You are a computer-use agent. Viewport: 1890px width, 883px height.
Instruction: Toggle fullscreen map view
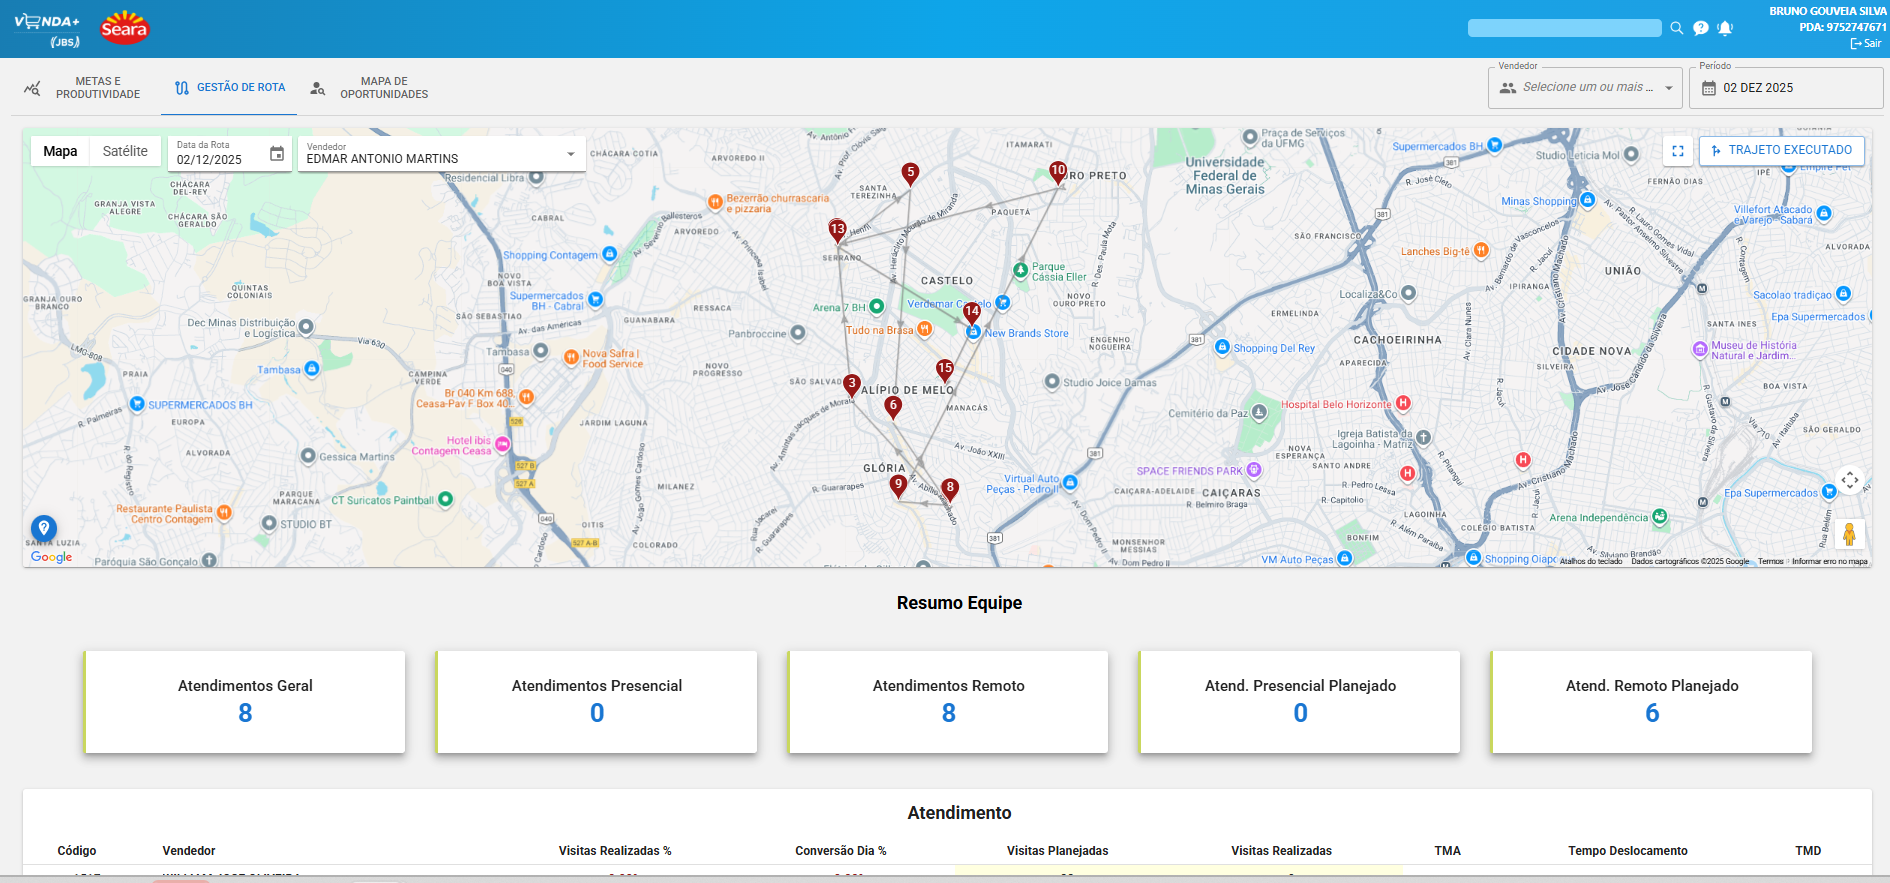(x=1678, y=151)
